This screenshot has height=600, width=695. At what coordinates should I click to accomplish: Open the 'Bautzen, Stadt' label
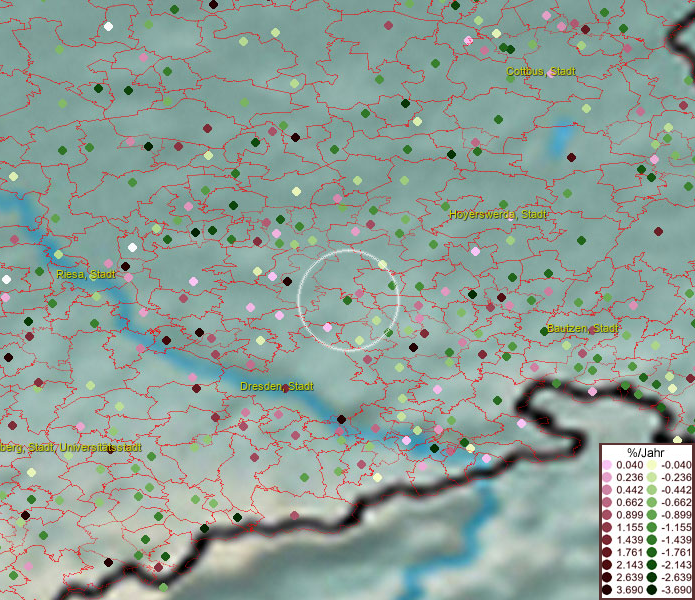[583, 328]
